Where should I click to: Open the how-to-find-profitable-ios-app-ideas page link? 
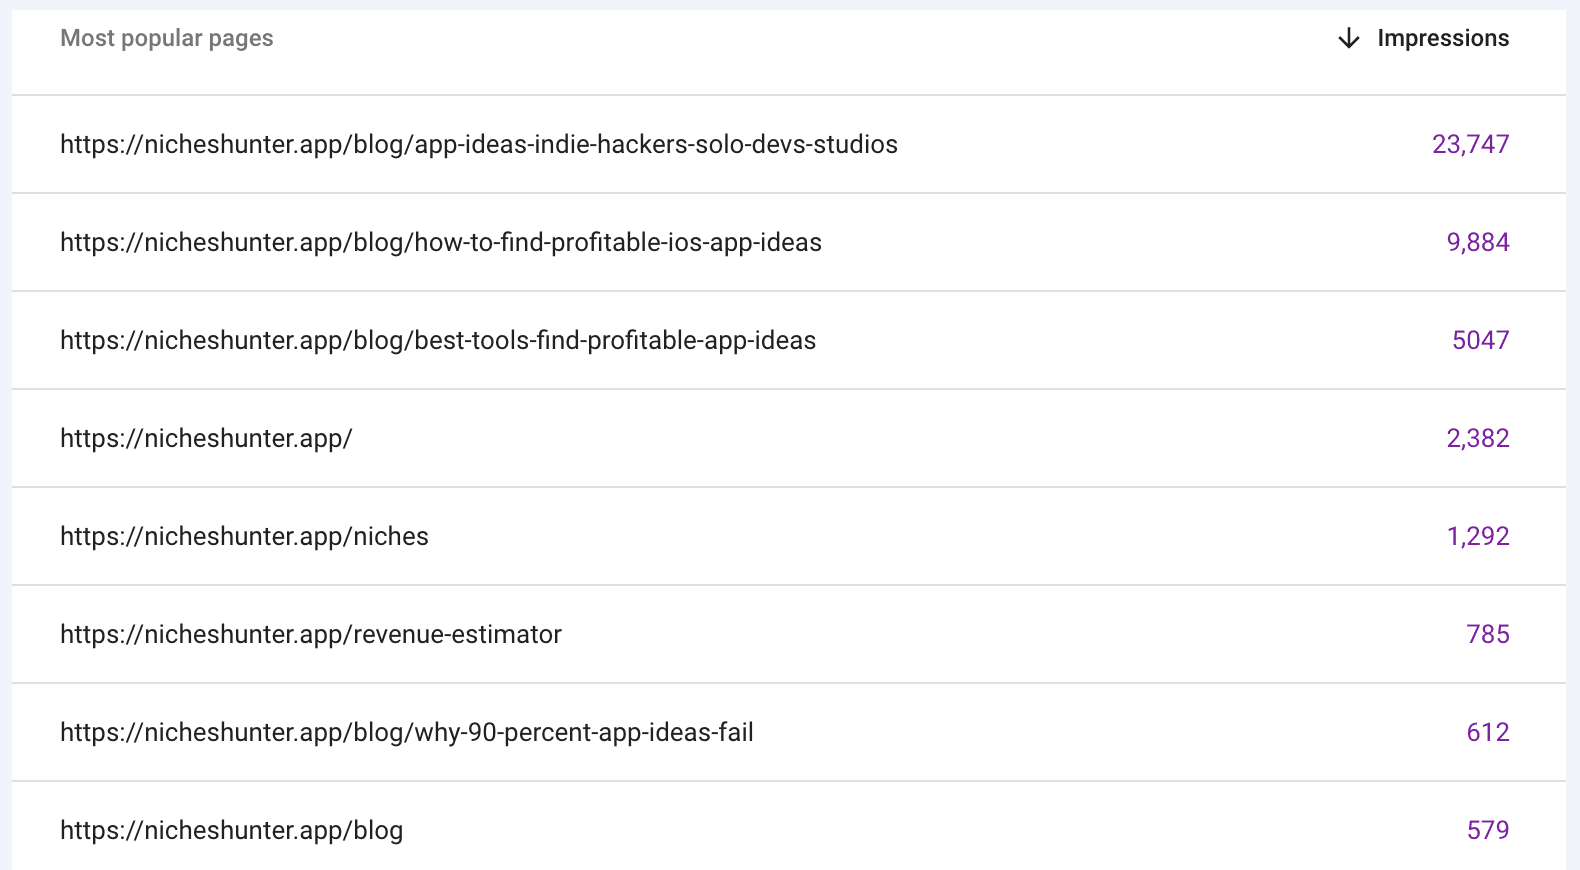pos(440,242)
